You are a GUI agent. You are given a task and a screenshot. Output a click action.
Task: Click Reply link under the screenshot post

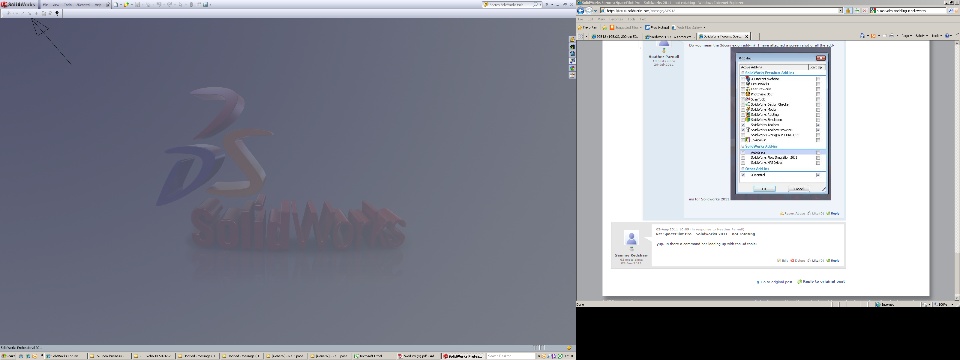[x=833, y=214]
